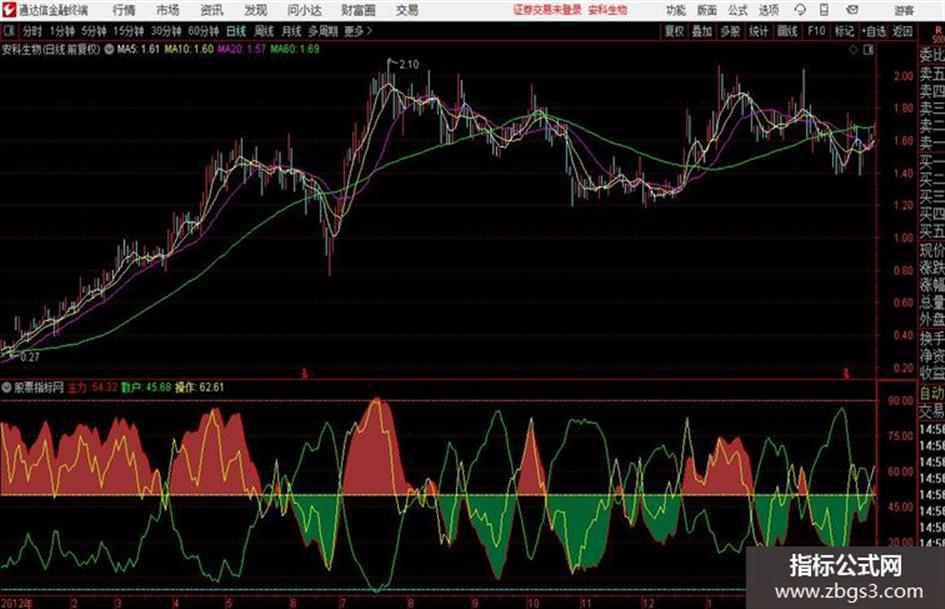This screenshot has height=609, width=945.
Task: Click the 2012年 label on the date axis
Action: tap(17, 603)
